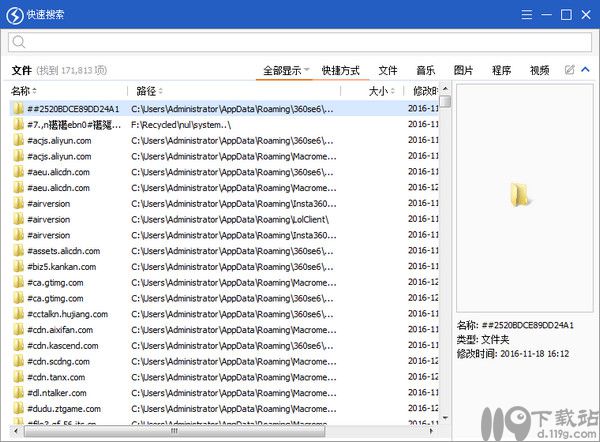Collapse the filter bar with up chevron

pyautogui.click(x=585, y=70)
